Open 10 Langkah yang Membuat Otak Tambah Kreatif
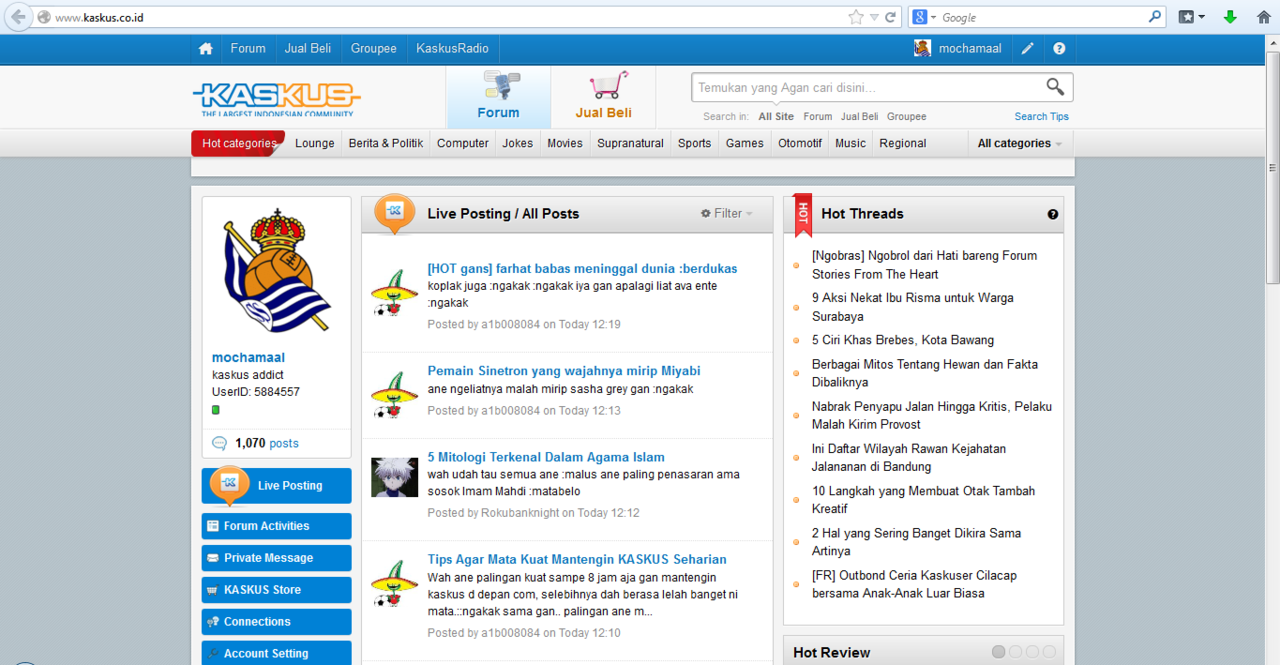1280x665 pixels. pyautogui.click(x=923, y=500)
